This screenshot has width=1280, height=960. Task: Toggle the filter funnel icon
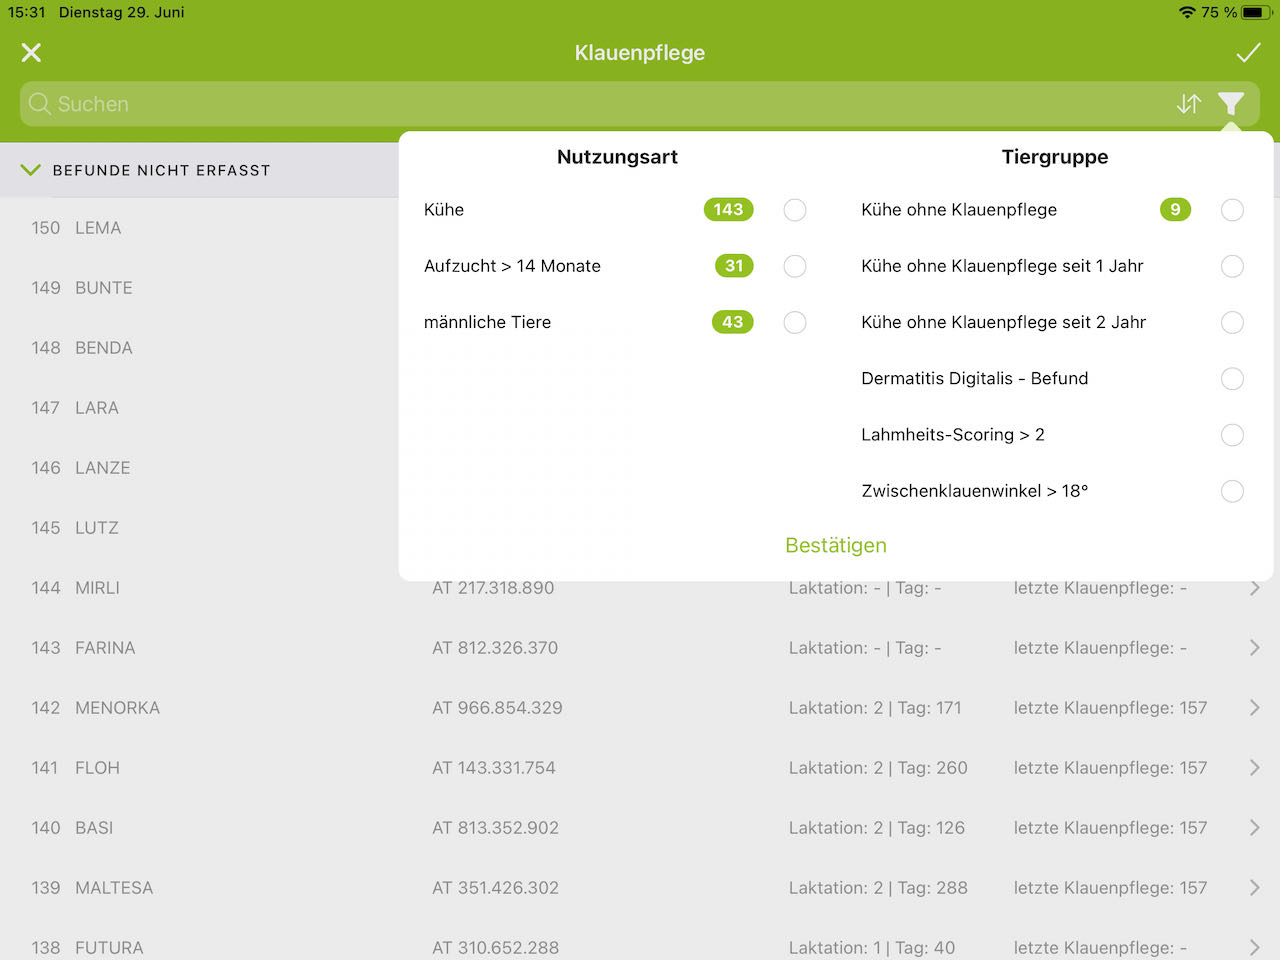tap(1231, 104)
